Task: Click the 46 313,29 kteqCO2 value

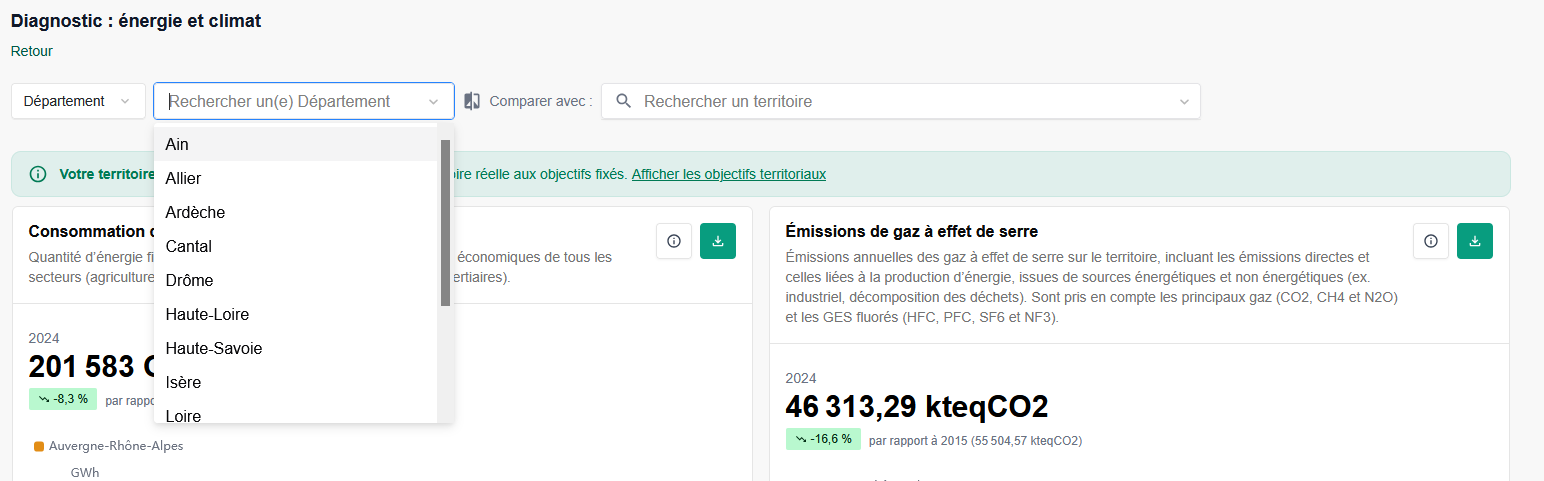Action: (917, 407)
